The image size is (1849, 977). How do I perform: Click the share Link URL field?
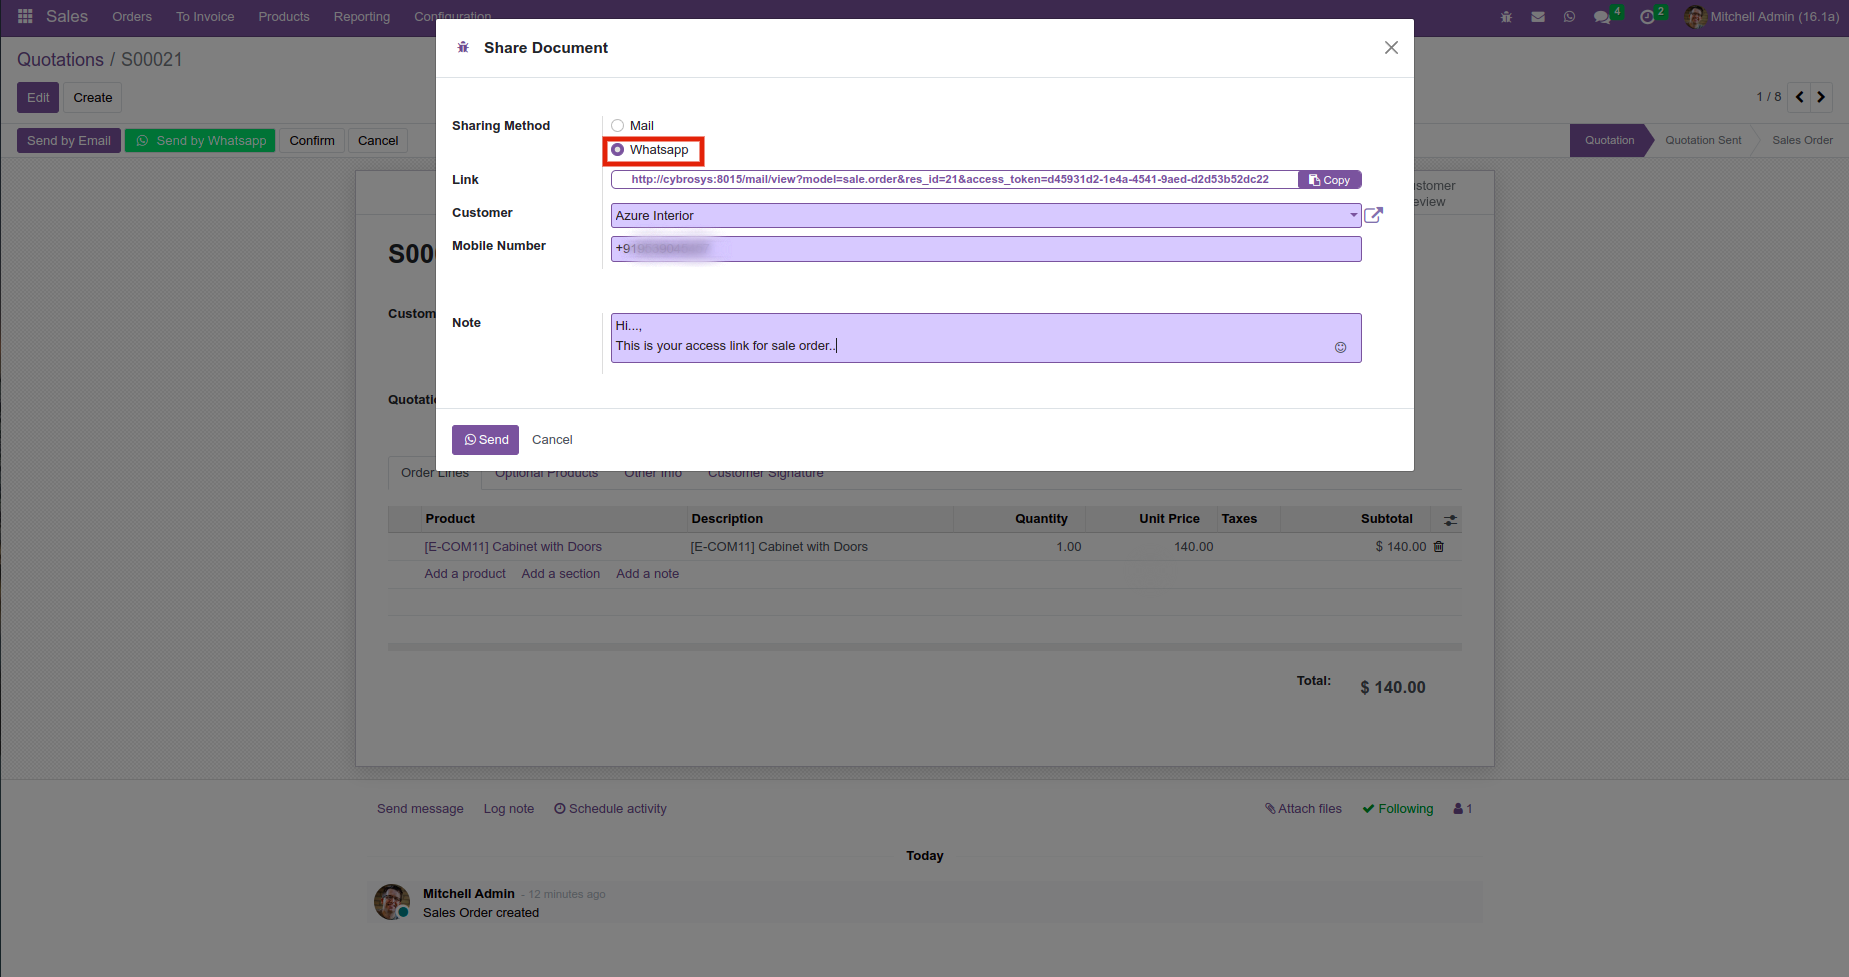tap(954, 180)
